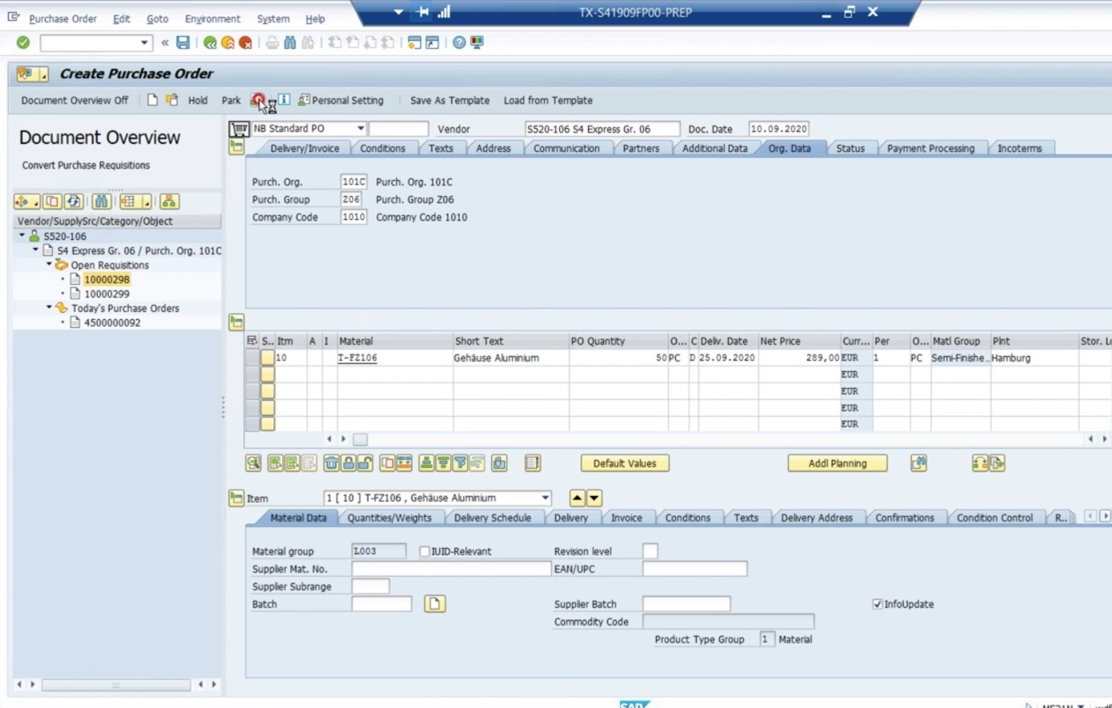
Task: Click the item table horizontal scroll thumb
Action: [360, 439]
